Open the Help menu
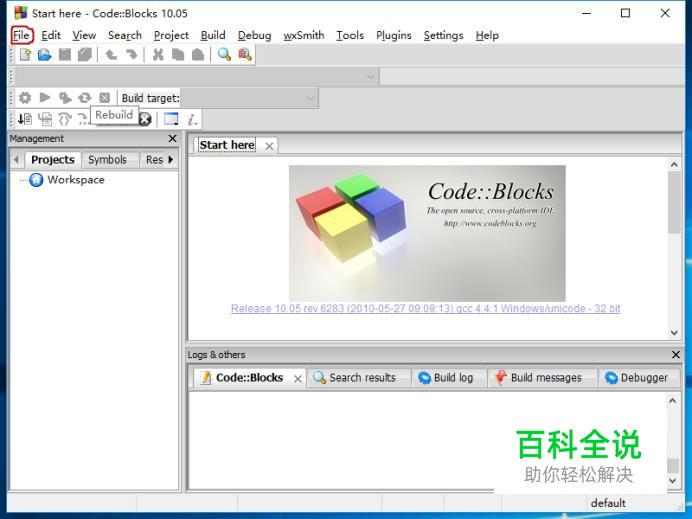 (487, 35)
